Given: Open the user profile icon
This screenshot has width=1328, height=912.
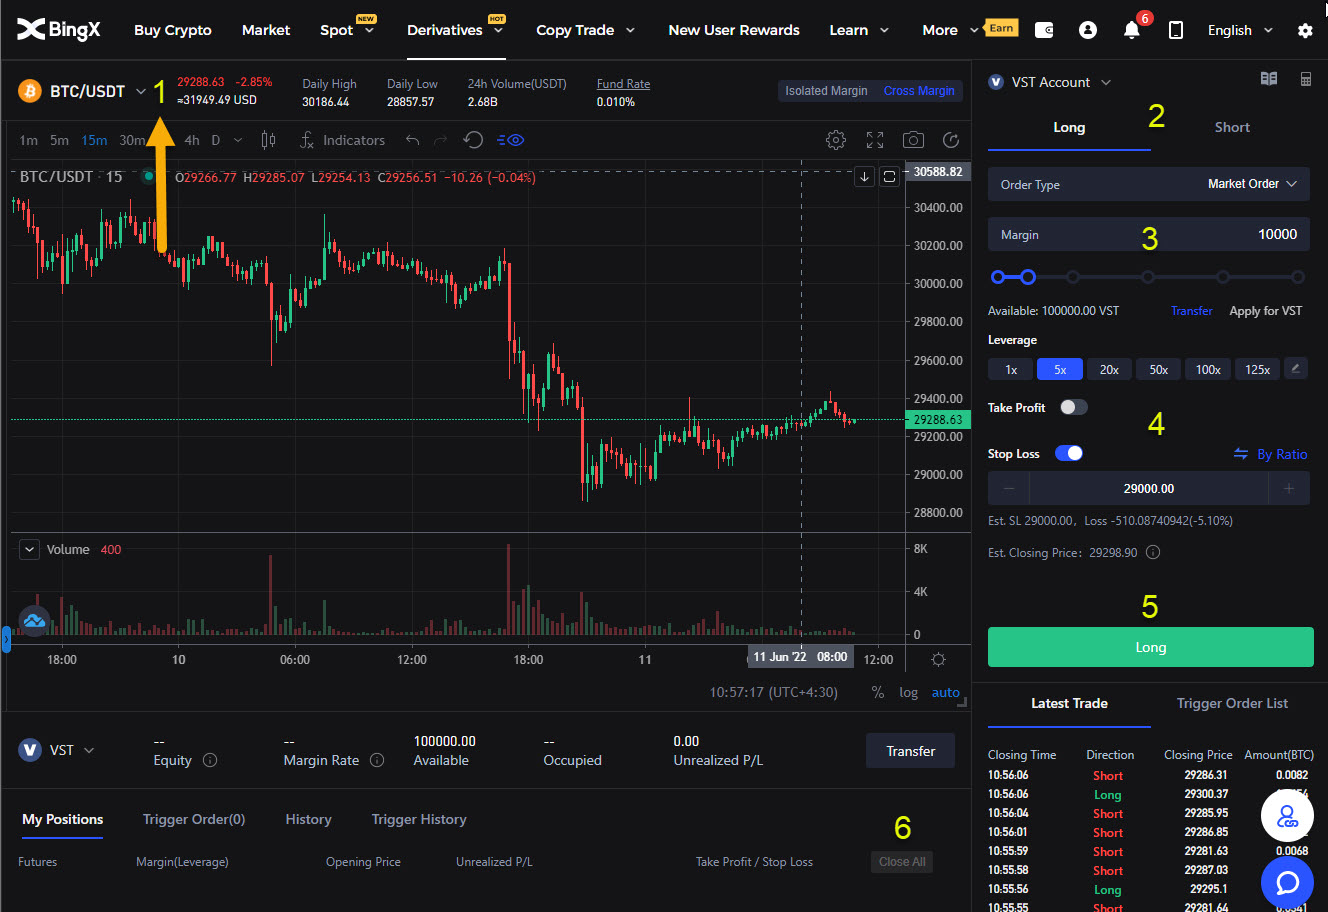Looking at the screenshot, I should [1088, 30].
